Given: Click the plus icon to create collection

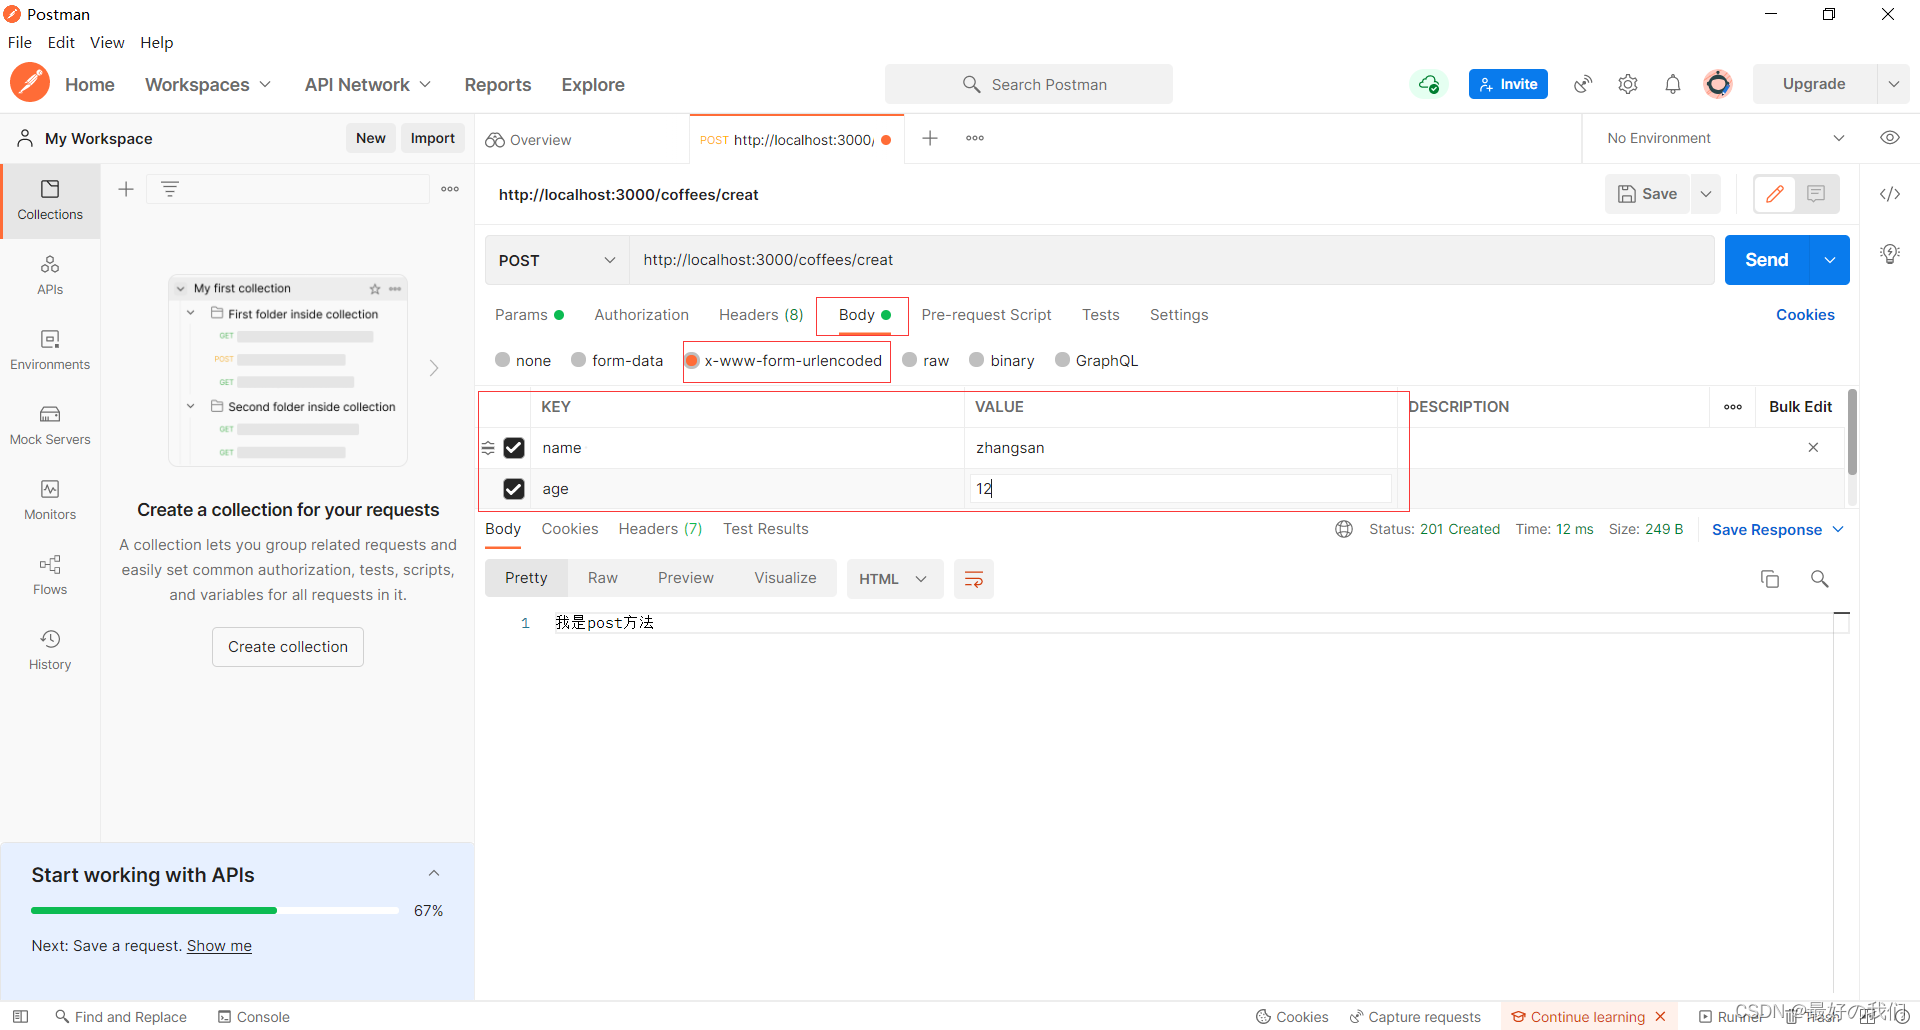Looking at the screenshot, I should tap(126, 189).
